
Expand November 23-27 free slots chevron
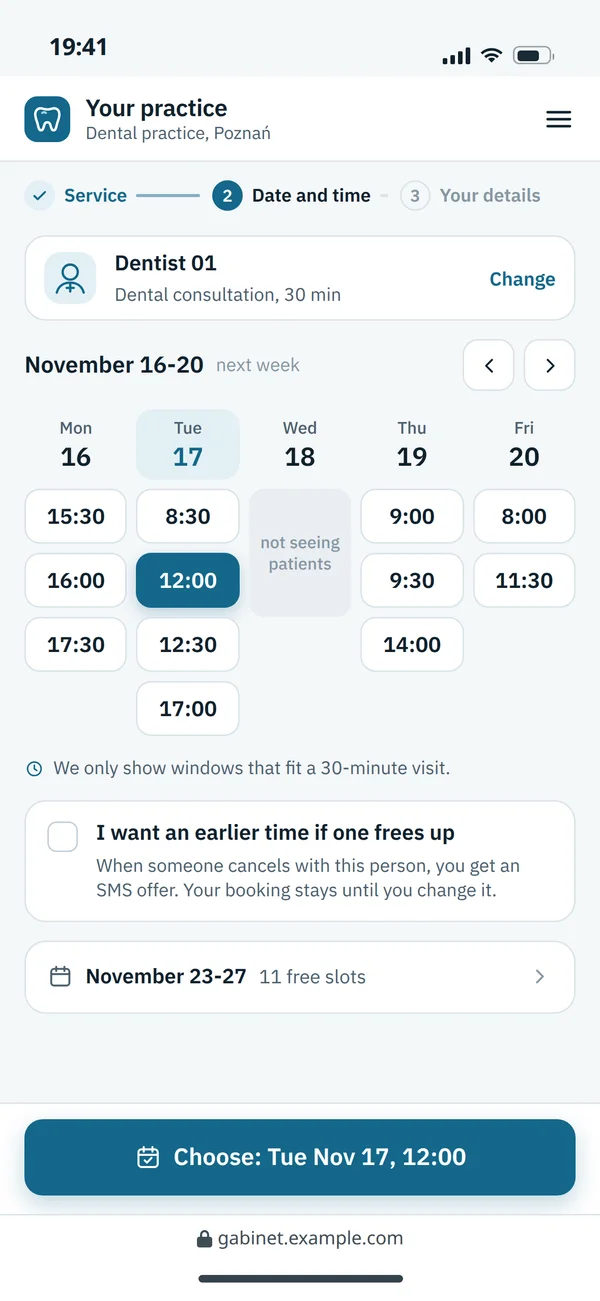[x=540, y=977]
